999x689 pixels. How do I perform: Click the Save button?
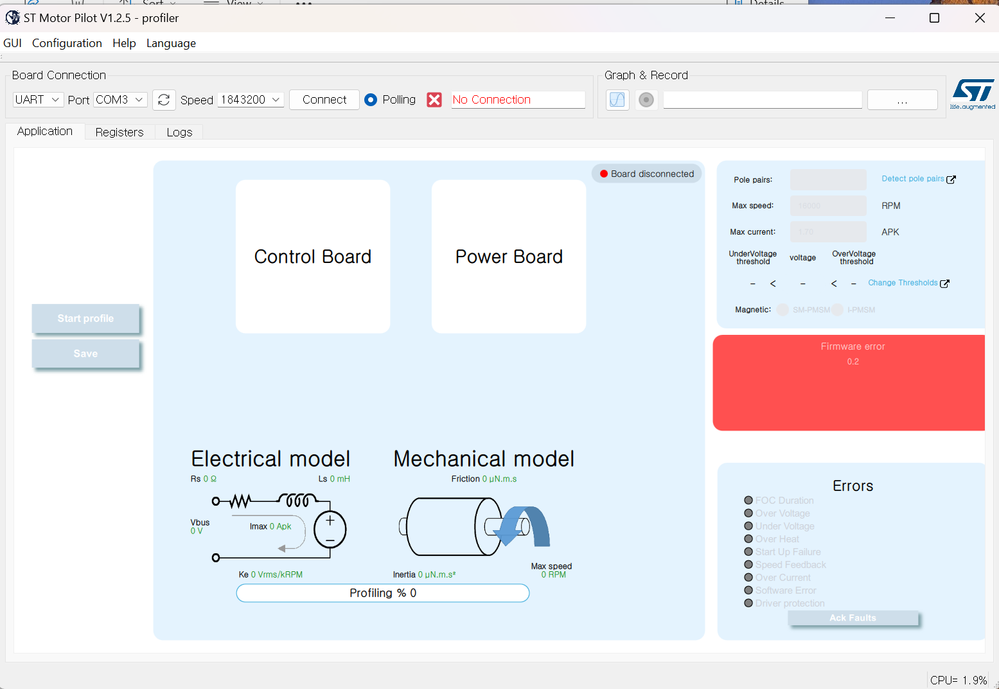85,354
